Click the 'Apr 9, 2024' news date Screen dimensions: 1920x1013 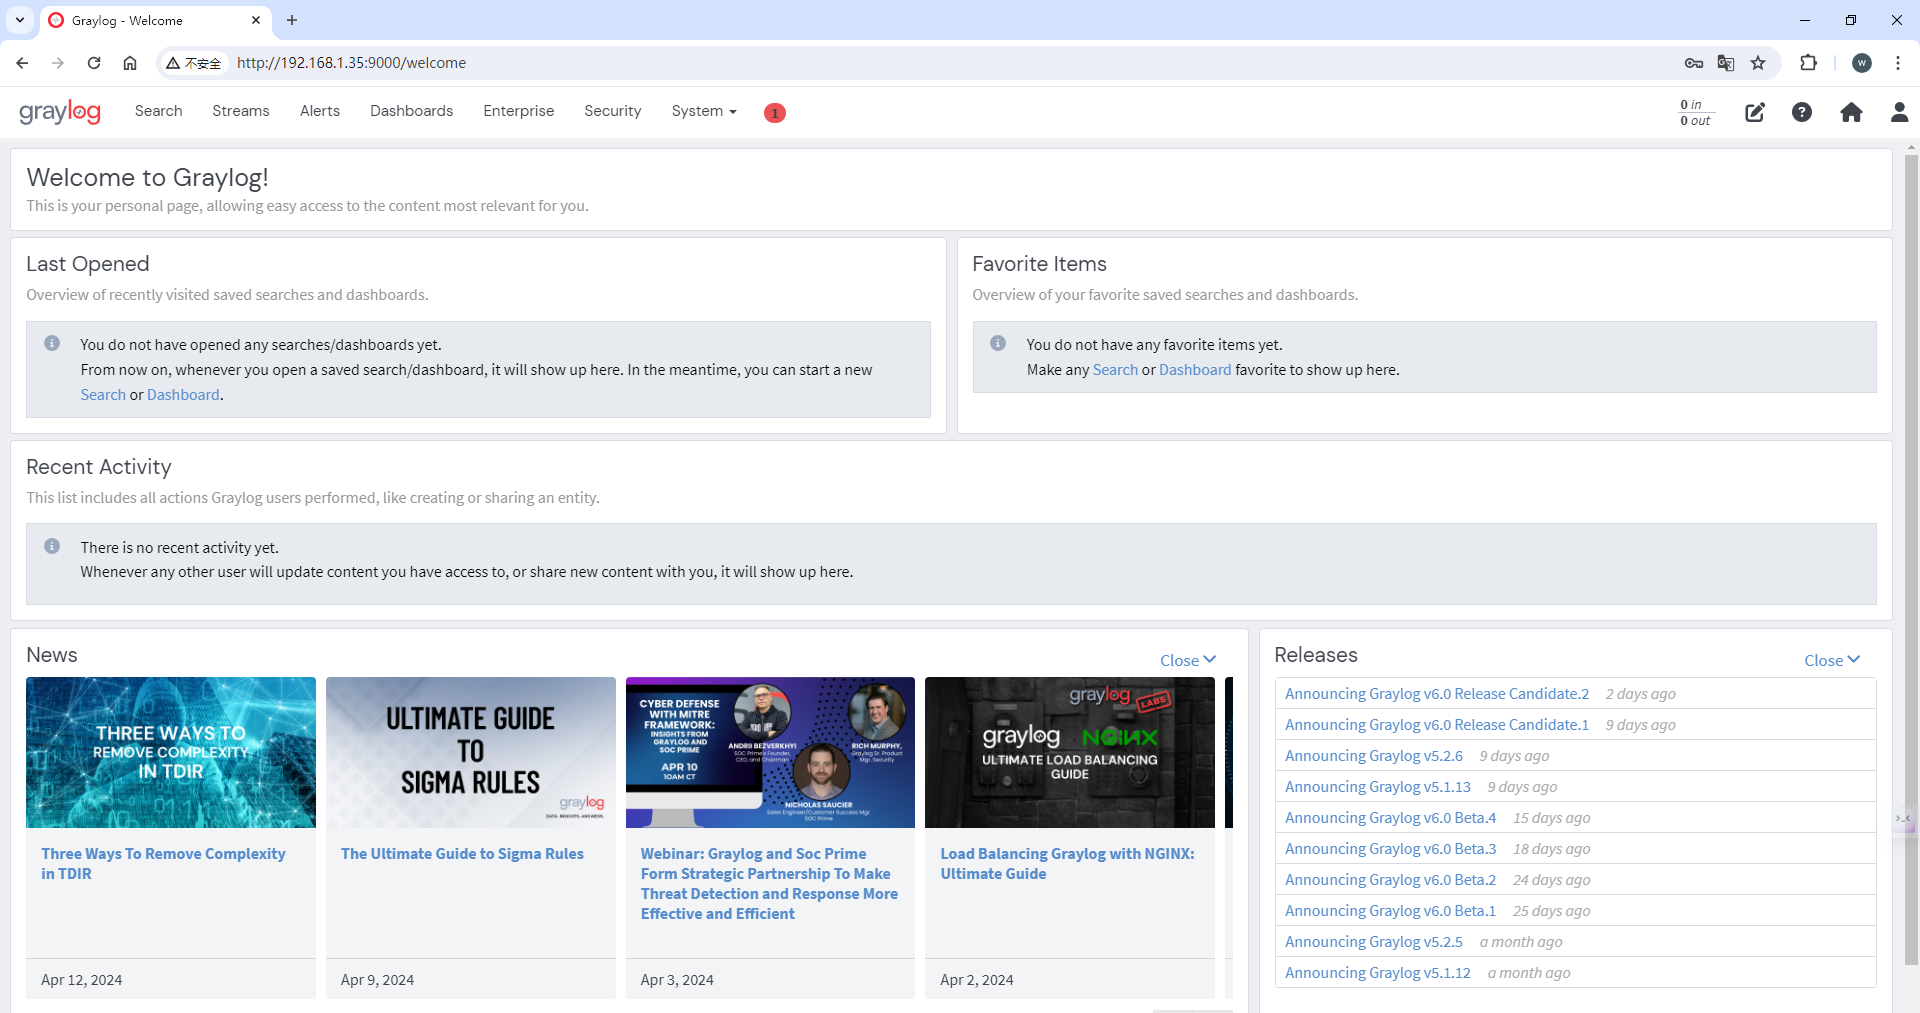(377, 980)
